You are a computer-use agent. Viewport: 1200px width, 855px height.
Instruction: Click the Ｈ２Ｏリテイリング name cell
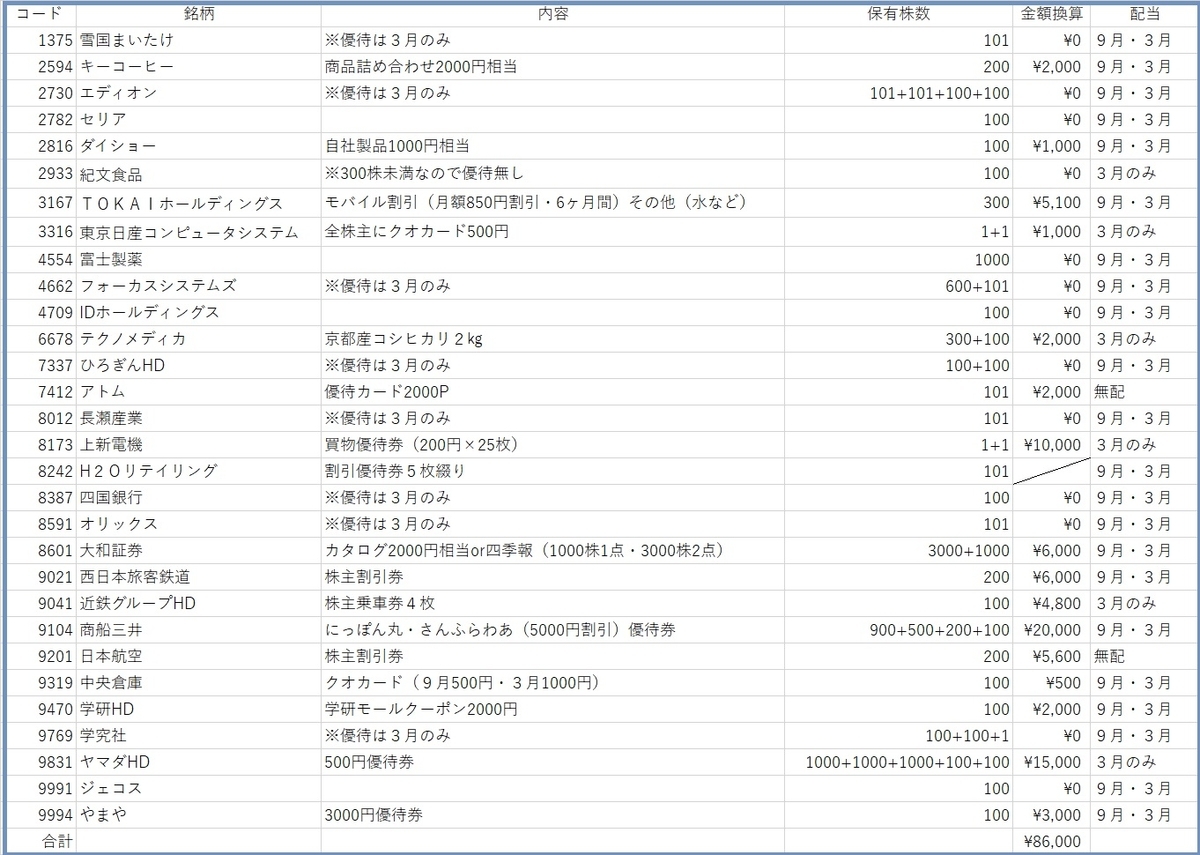[x=199, y=471]
